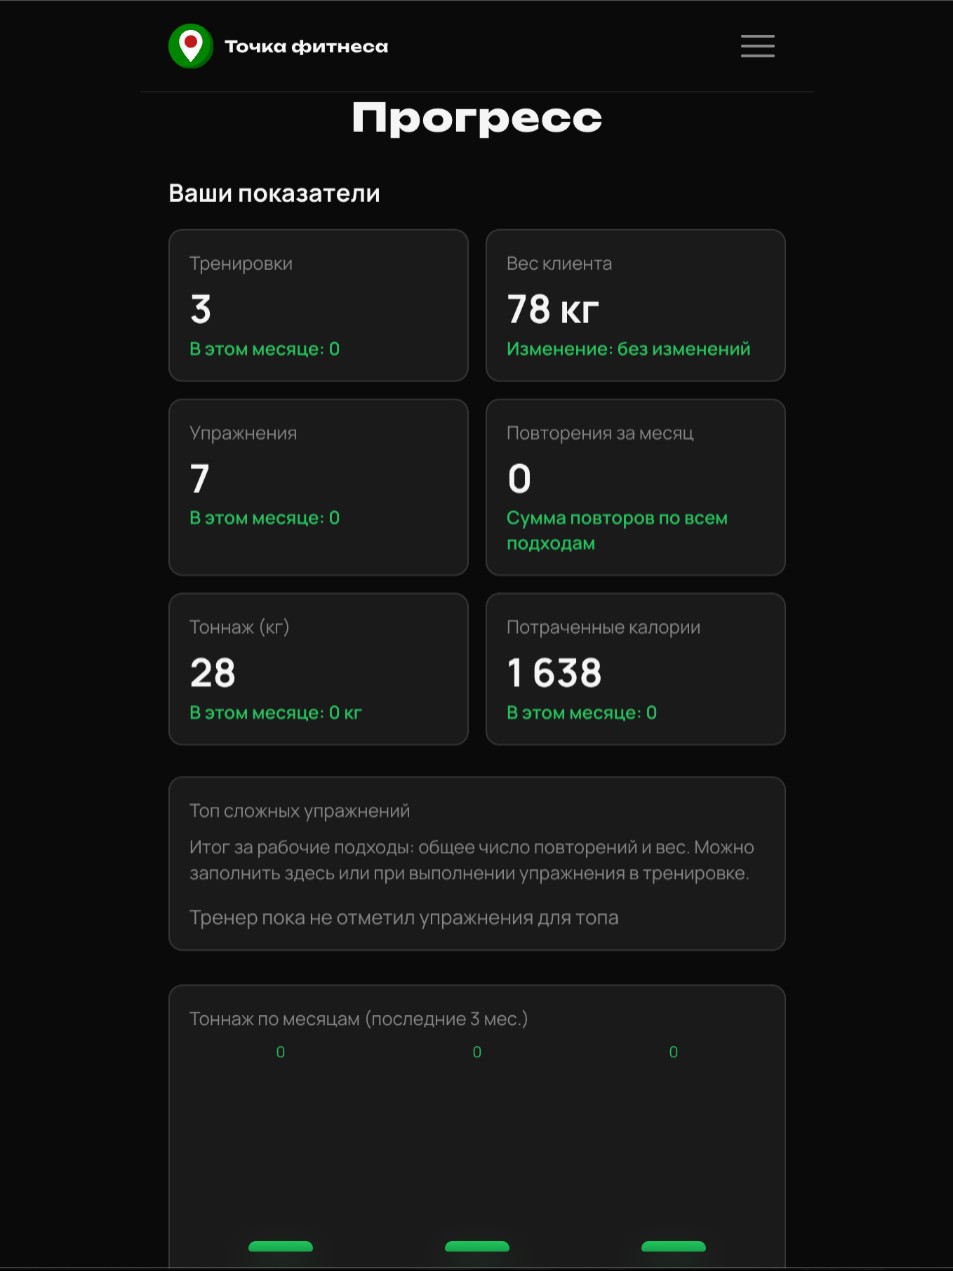Select the Потраченные калории card

[x=635, y=669]
